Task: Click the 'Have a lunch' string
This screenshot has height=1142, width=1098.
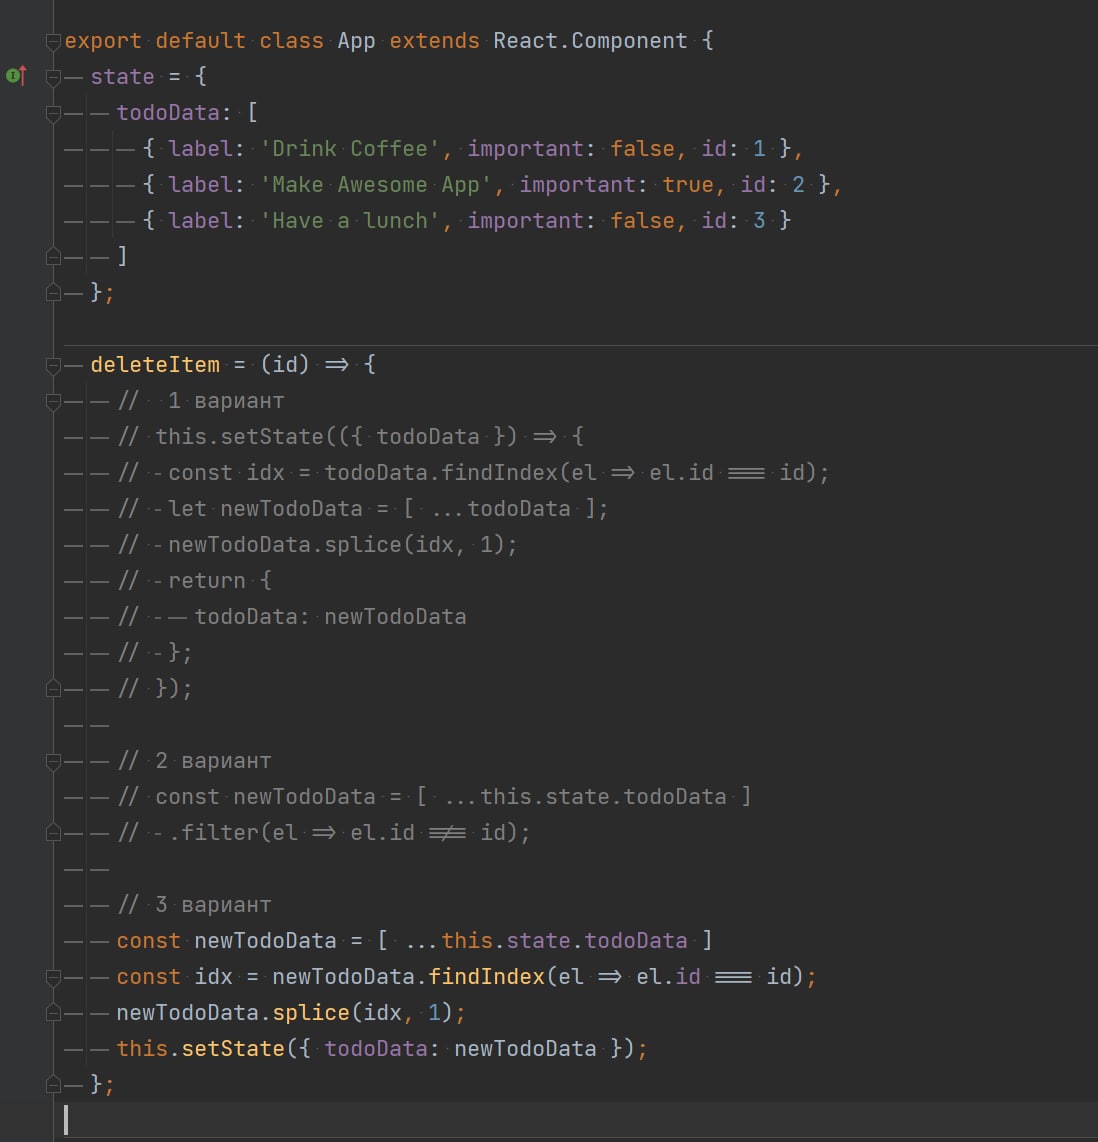Action: tap(350, 221)
